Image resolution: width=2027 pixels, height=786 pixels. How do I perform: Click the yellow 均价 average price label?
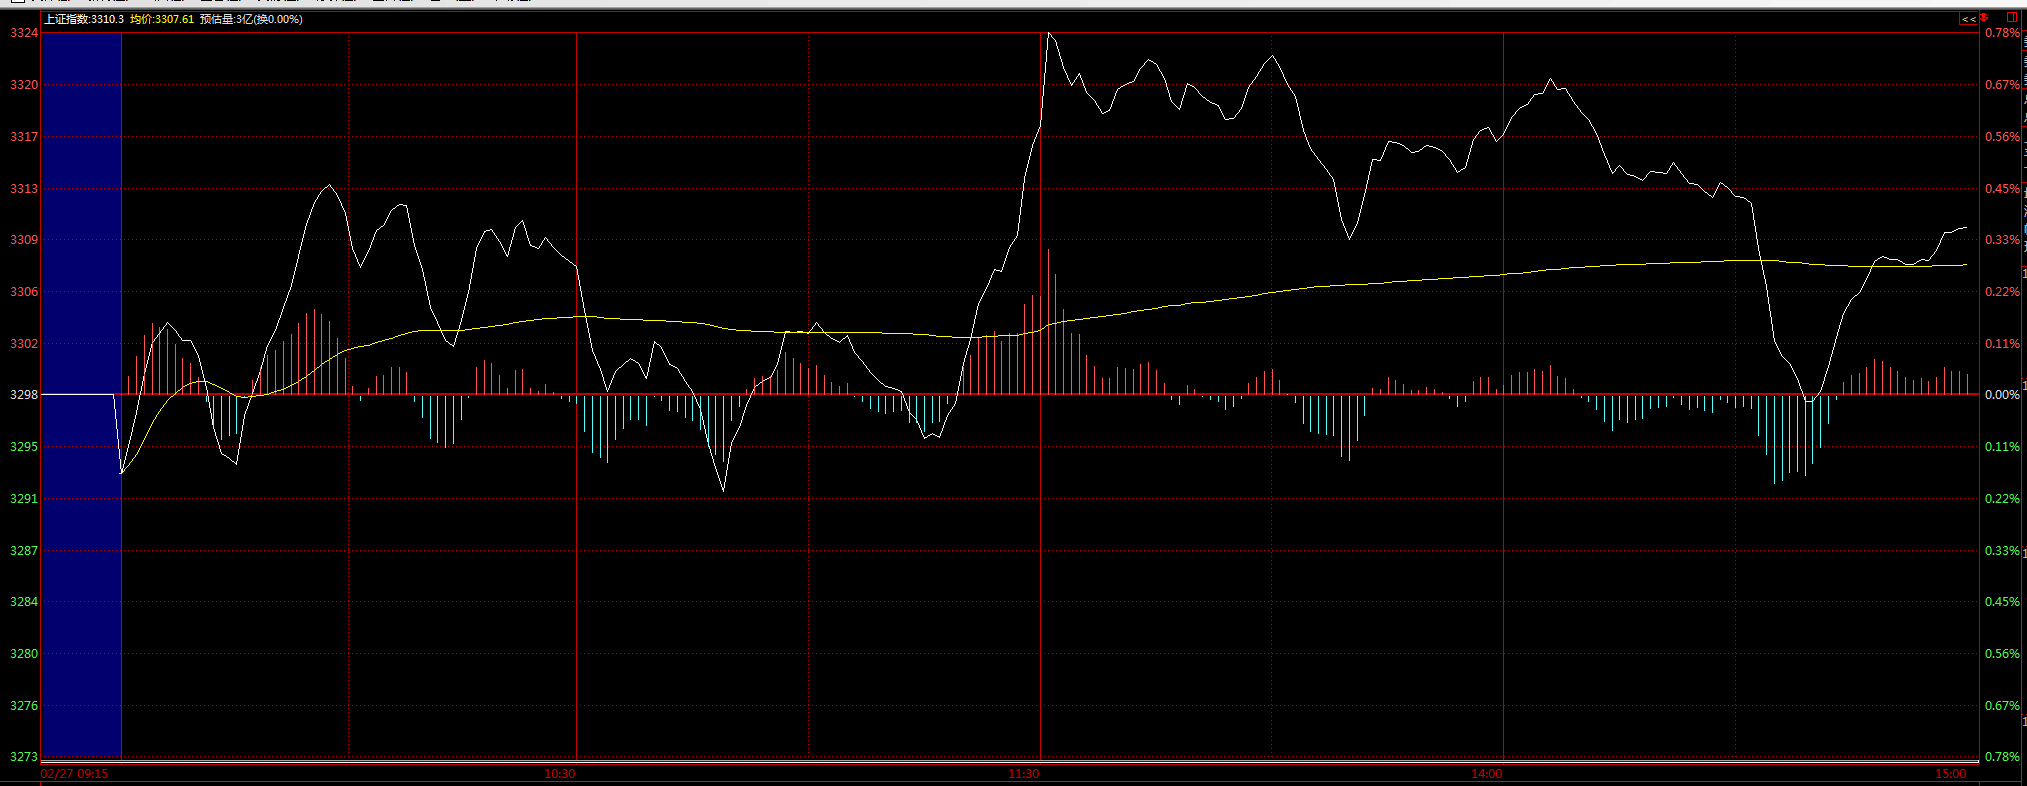(x=162, y=19)
